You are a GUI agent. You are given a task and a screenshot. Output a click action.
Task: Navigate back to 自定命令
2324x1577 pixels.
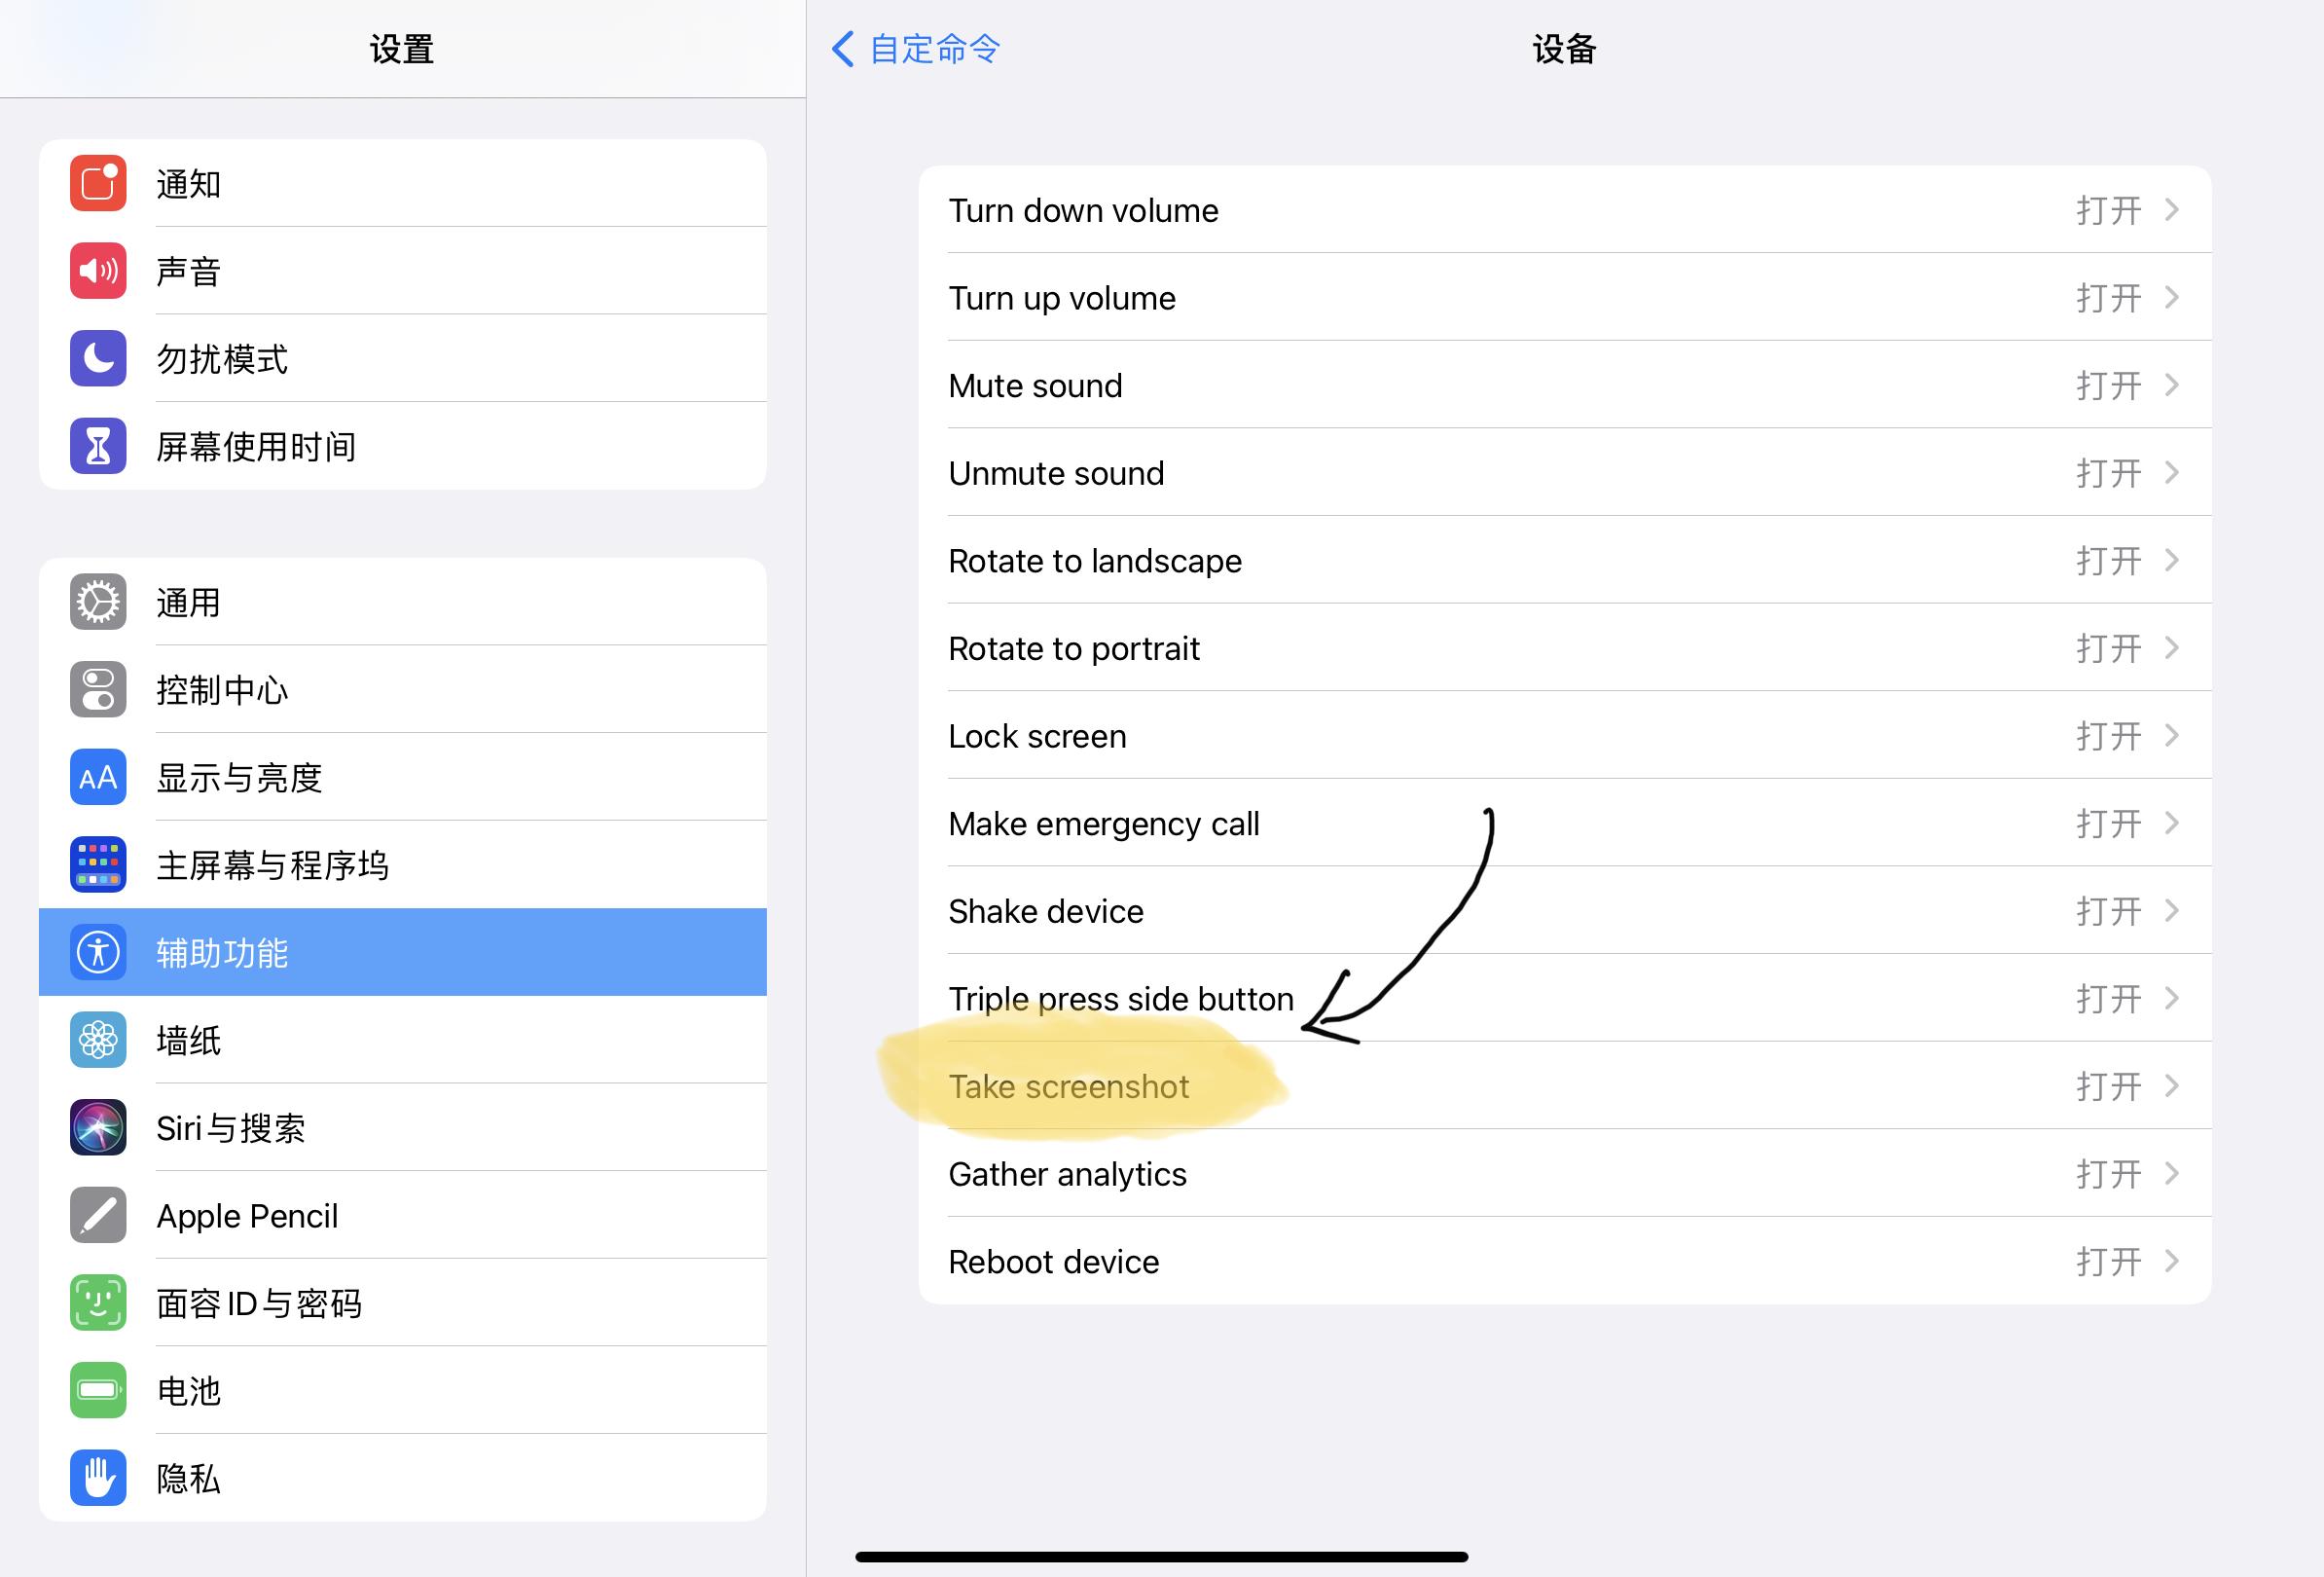point(917,48)
